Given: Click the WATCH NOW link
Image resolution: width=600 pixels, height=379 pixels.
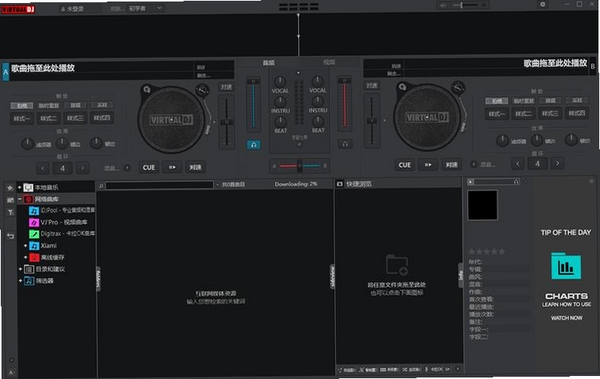Looking at the screenshot, I should (567, 318).
